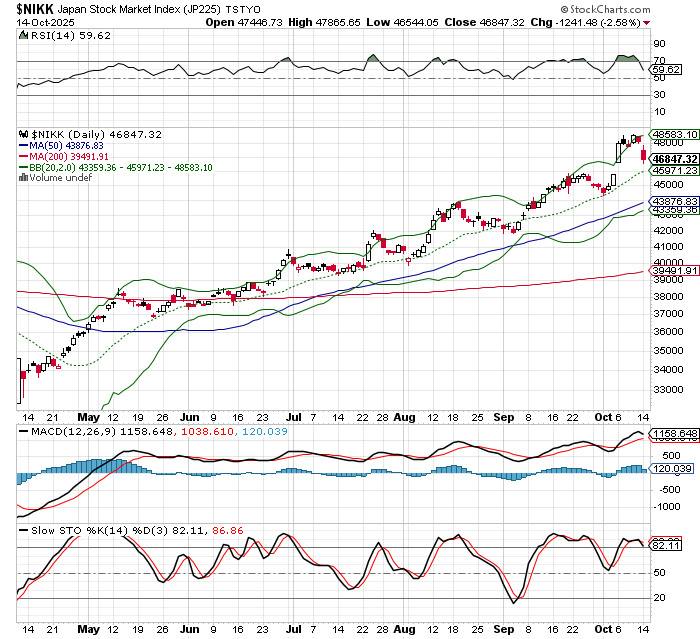Click the $NIKK ticker symbol in the header
This screenshot has height=639, width=700.
[x=26, y=8]
